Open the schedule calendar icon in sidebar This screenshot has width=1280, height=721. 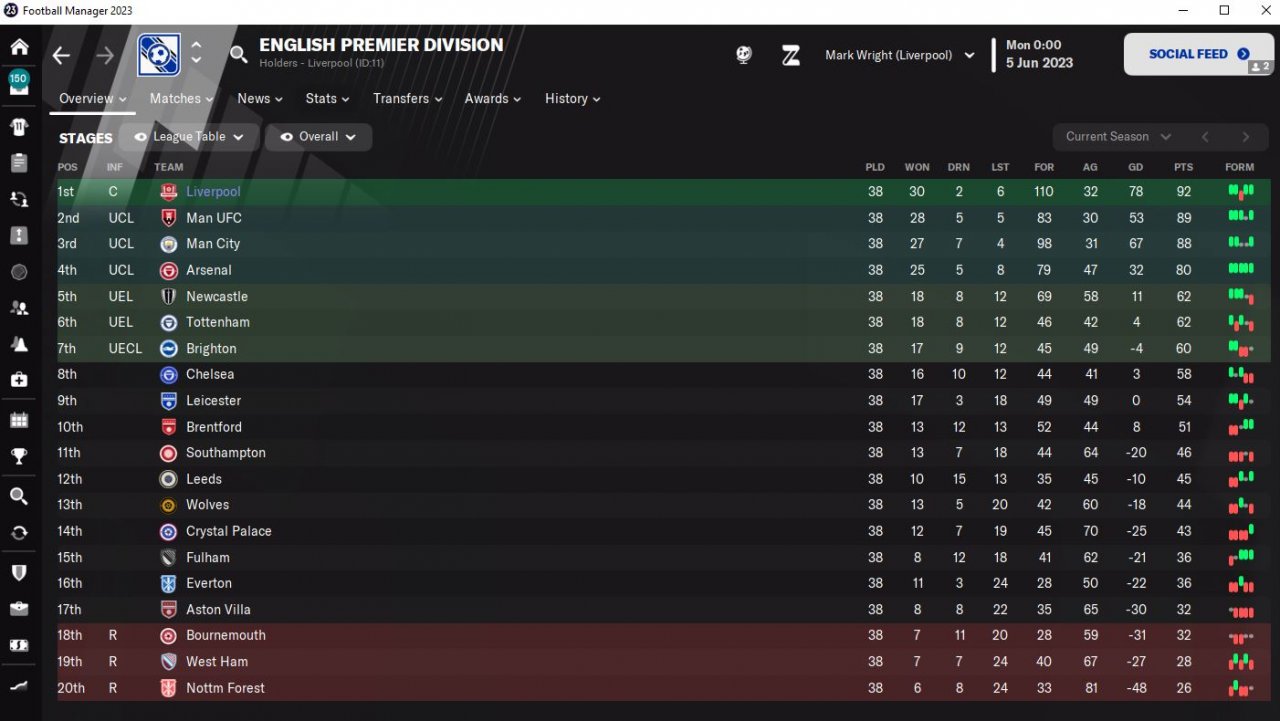[19, 420]
